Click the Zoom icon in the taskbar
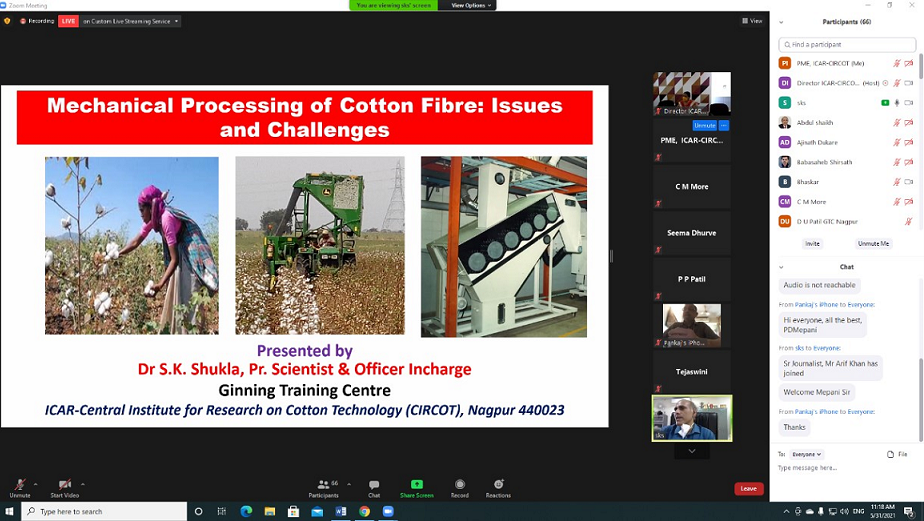The image size is (924, 521). tap(388, 511)
